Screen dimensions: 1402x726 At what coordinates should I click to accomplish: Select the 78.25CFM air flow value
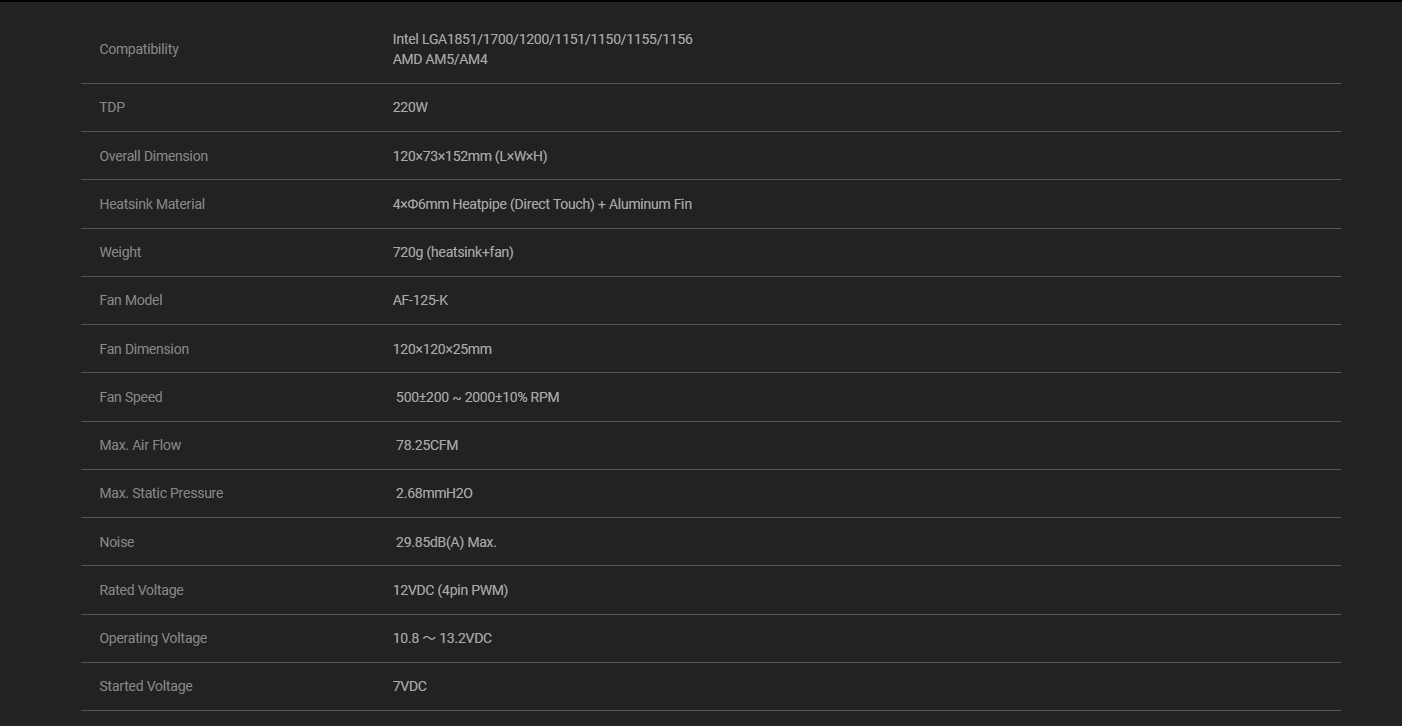point(427,445)
